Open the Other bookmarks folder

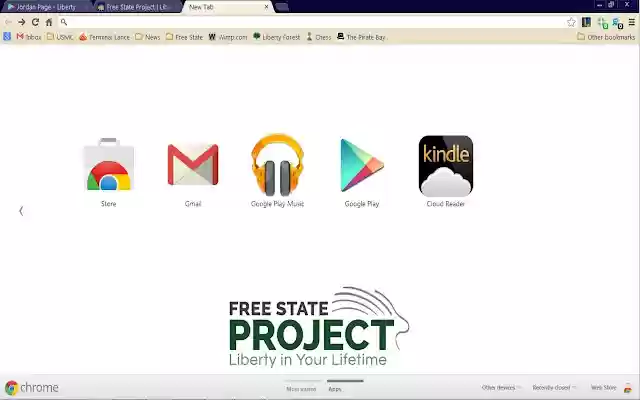pos(606,37)
